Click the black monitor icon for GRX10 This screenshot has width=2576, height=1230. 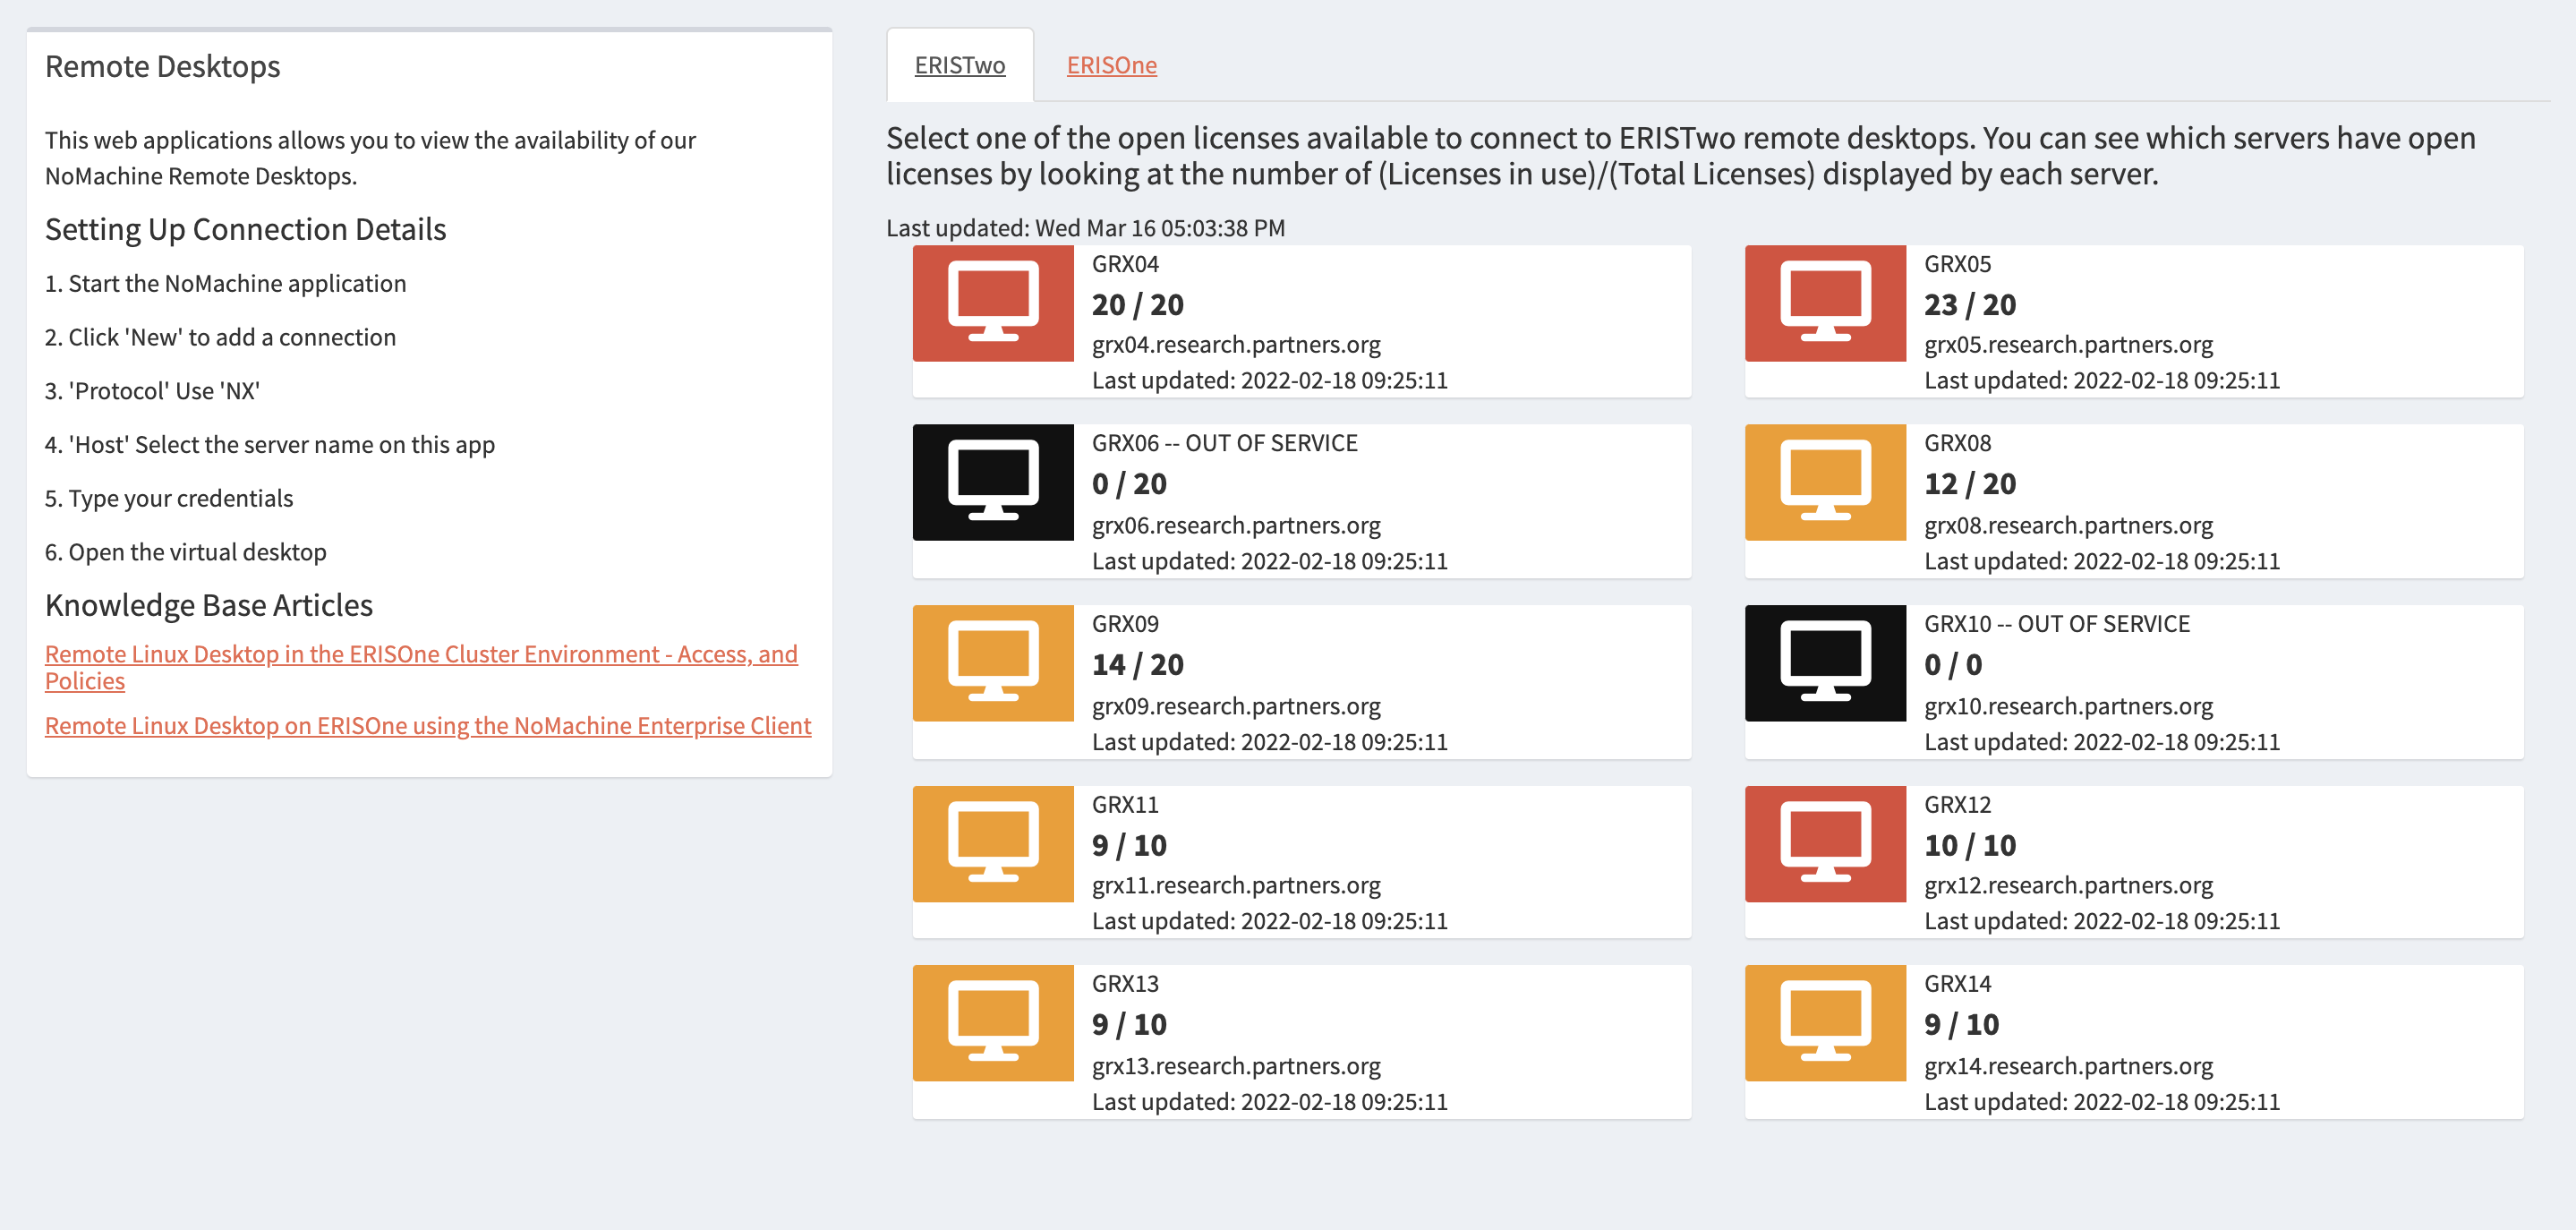[x=1825, y=663]
